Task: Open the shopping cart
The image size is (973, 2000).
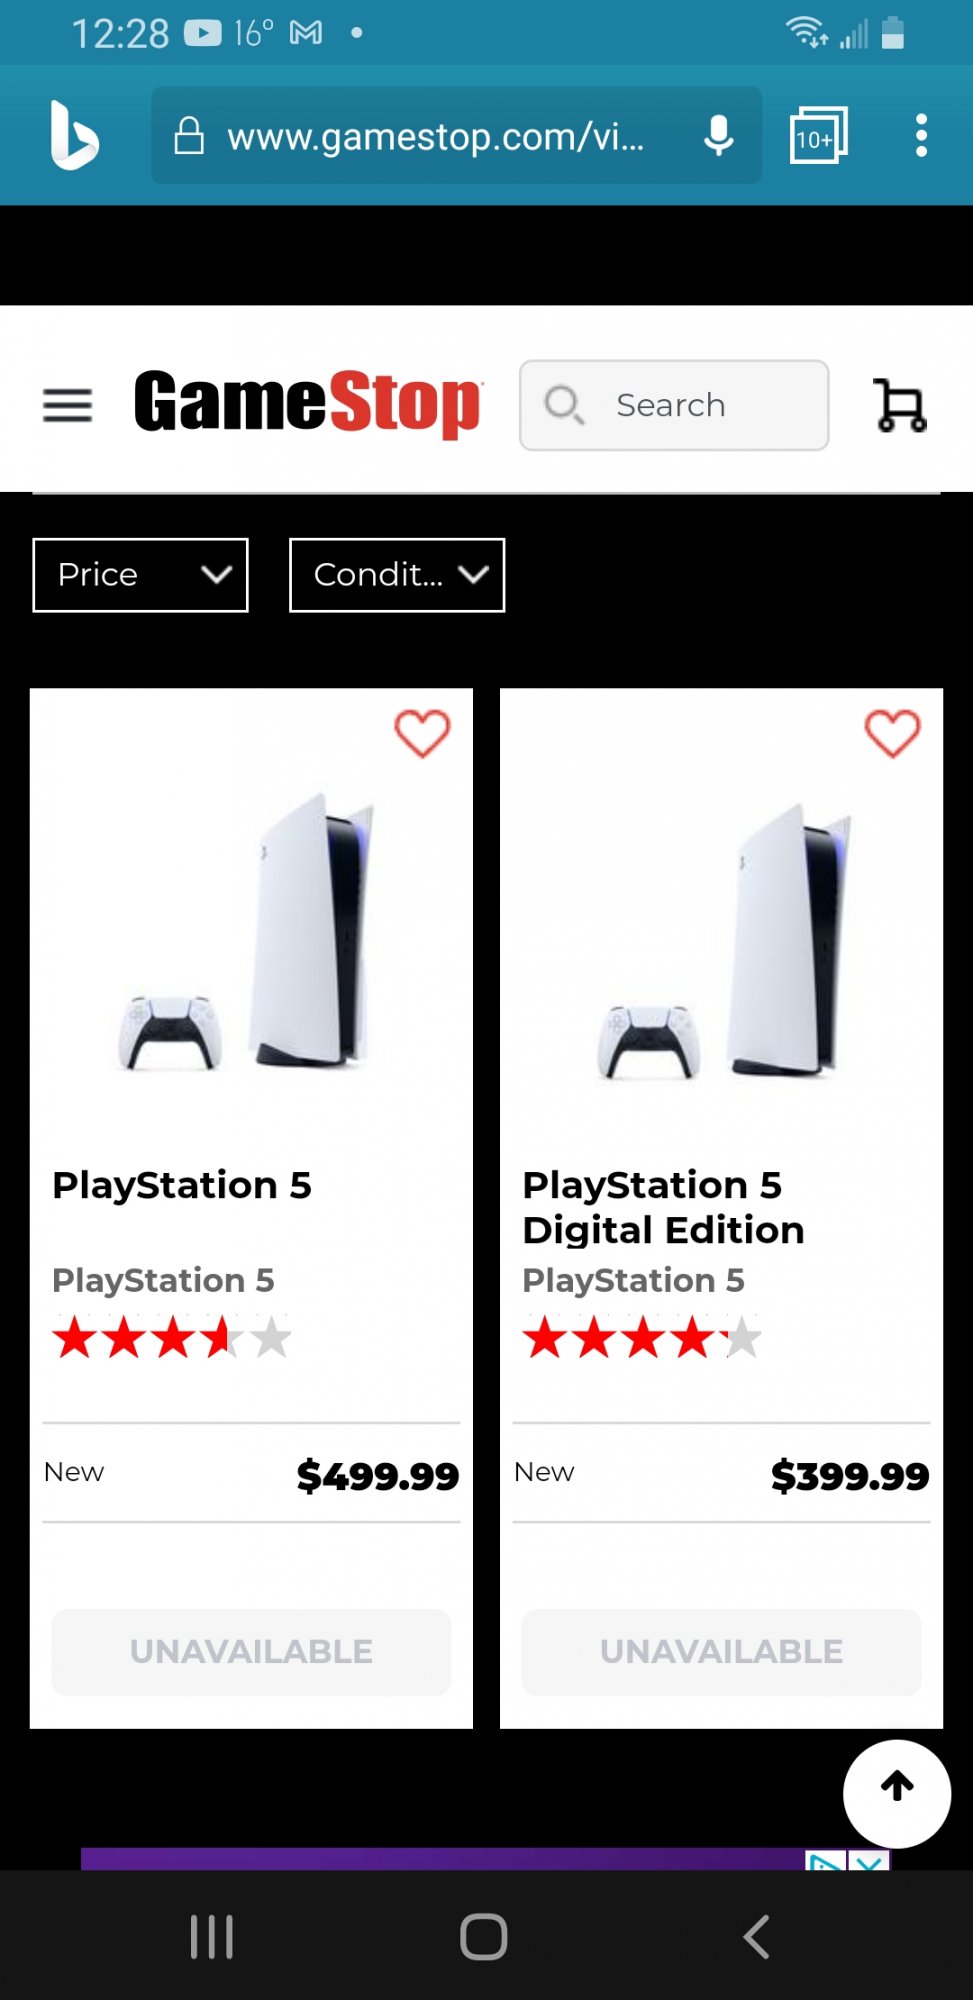Action: tap(900, 405)
